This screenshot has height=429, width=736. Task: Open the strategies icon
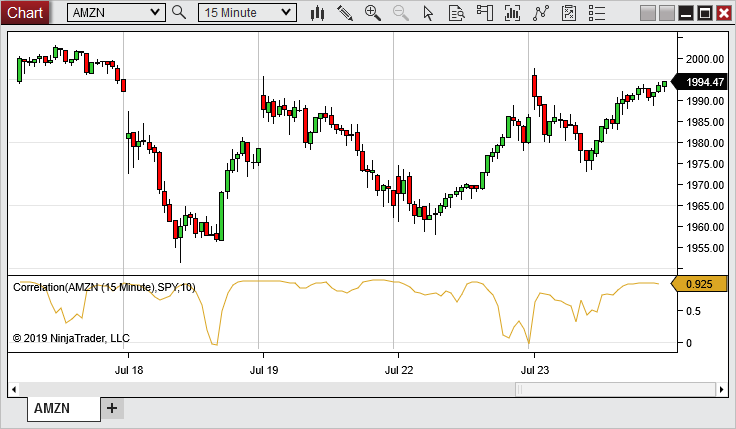(x=568, y=13)
